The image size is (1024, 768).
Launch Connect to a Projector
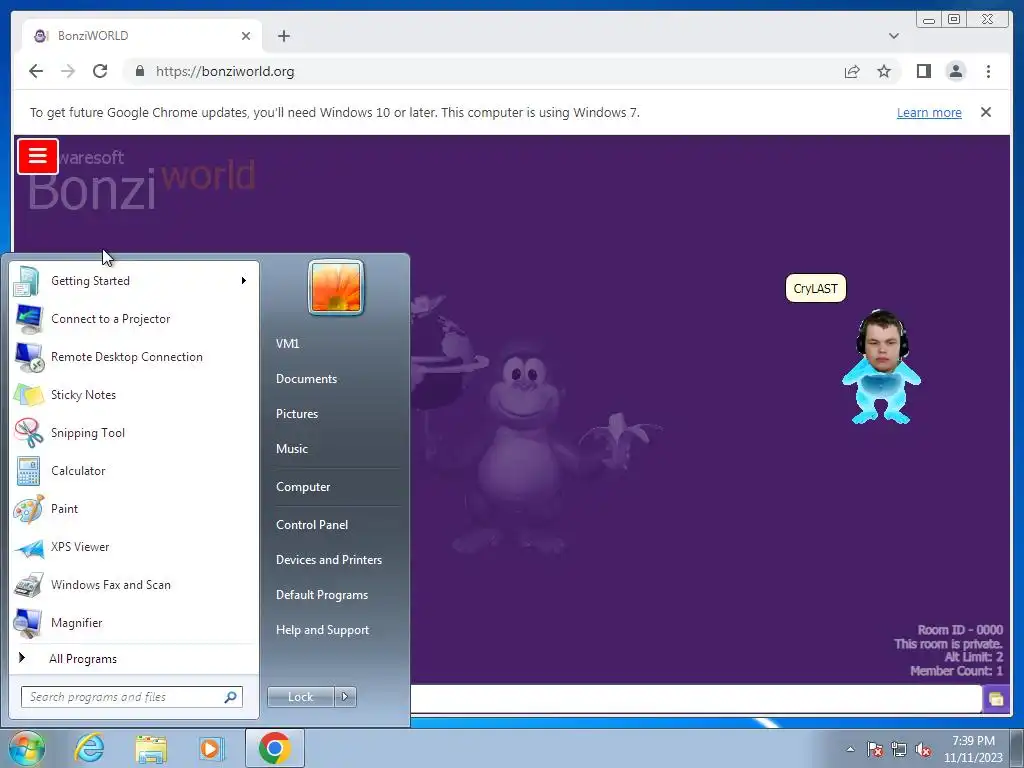pos(134,319)
